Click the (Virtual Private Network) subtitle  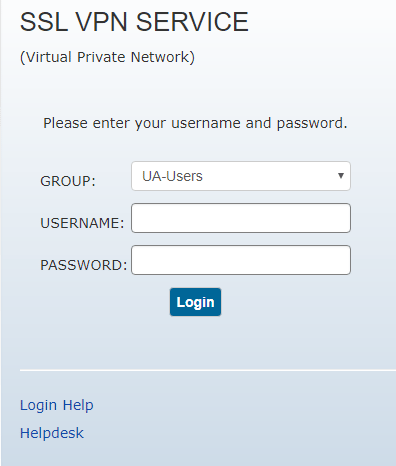[107, 57]
